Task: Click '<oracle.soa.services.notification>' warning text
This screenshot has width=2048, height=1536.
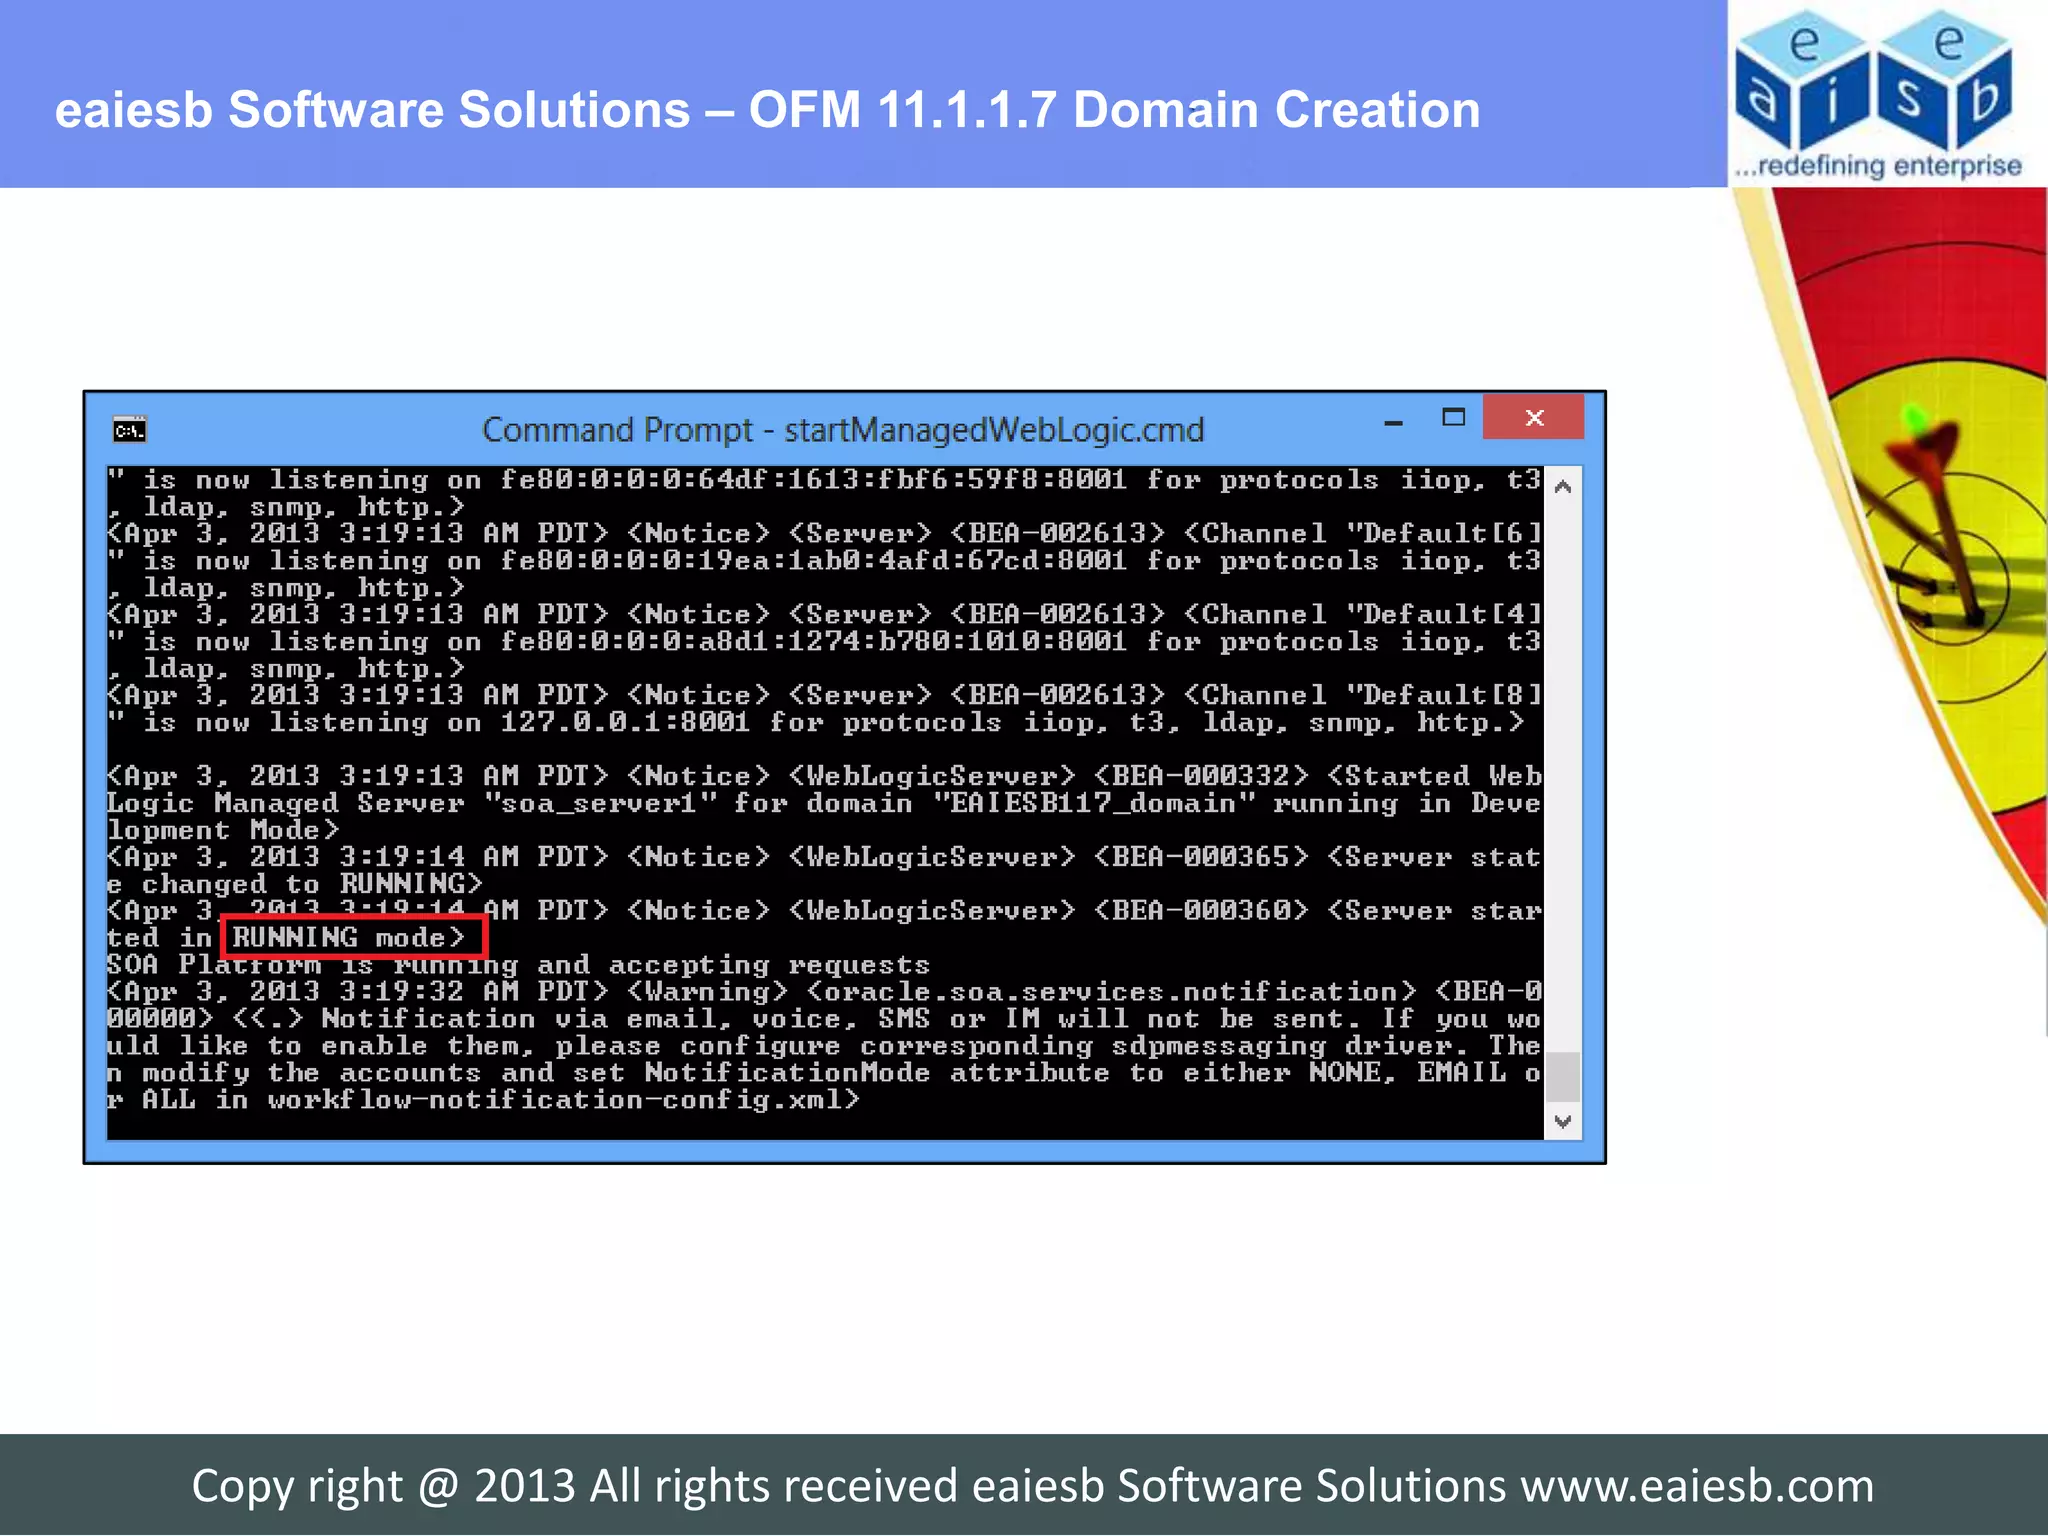Action: pos(1111,992)
